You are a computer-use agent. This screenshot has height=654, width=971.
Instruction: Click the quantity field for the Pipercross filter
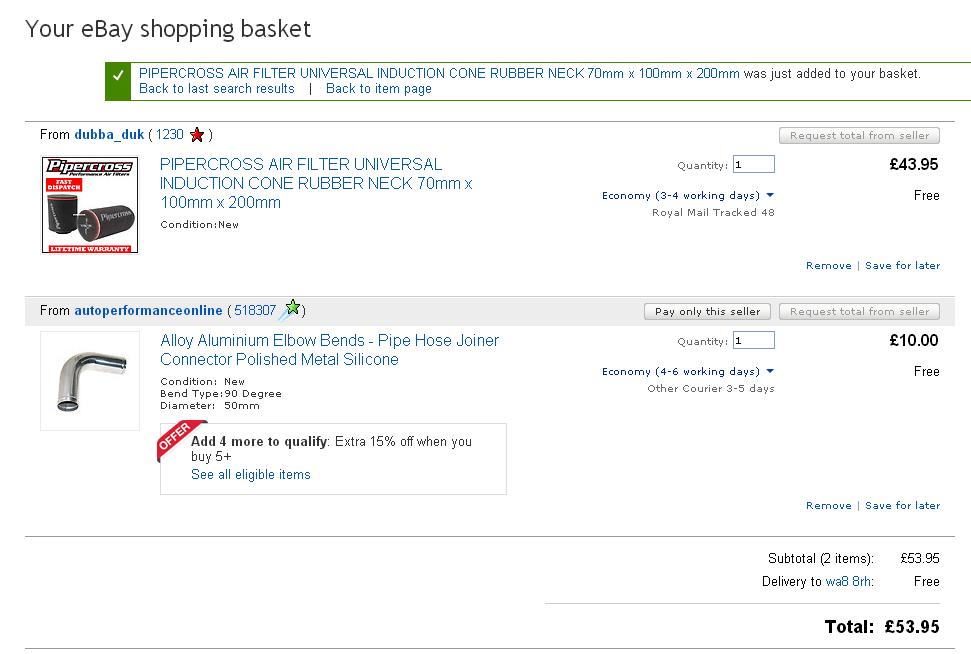pyautogui.click(x=753, y=165)
